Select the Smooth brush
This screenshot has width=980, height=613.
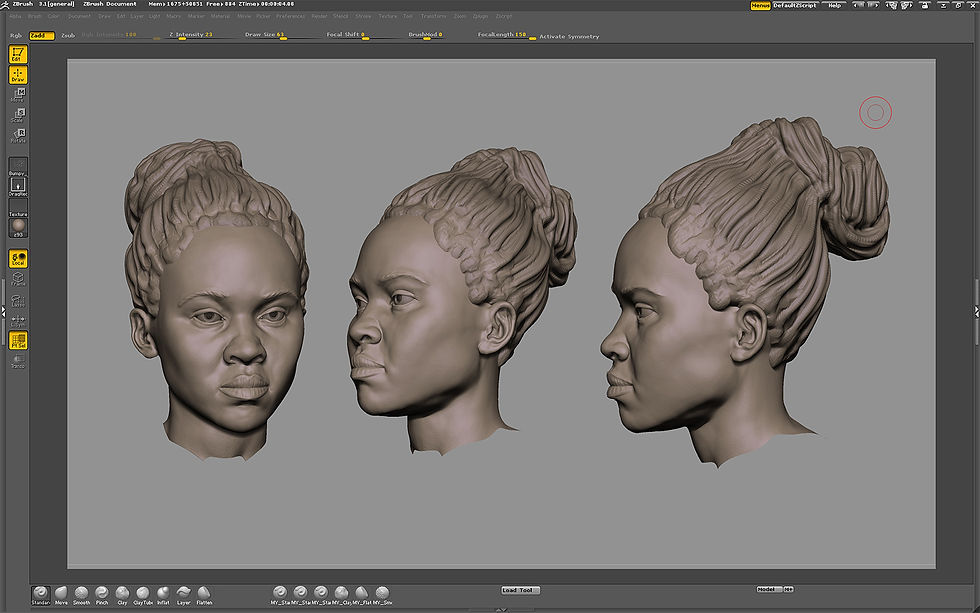(81, 593)
